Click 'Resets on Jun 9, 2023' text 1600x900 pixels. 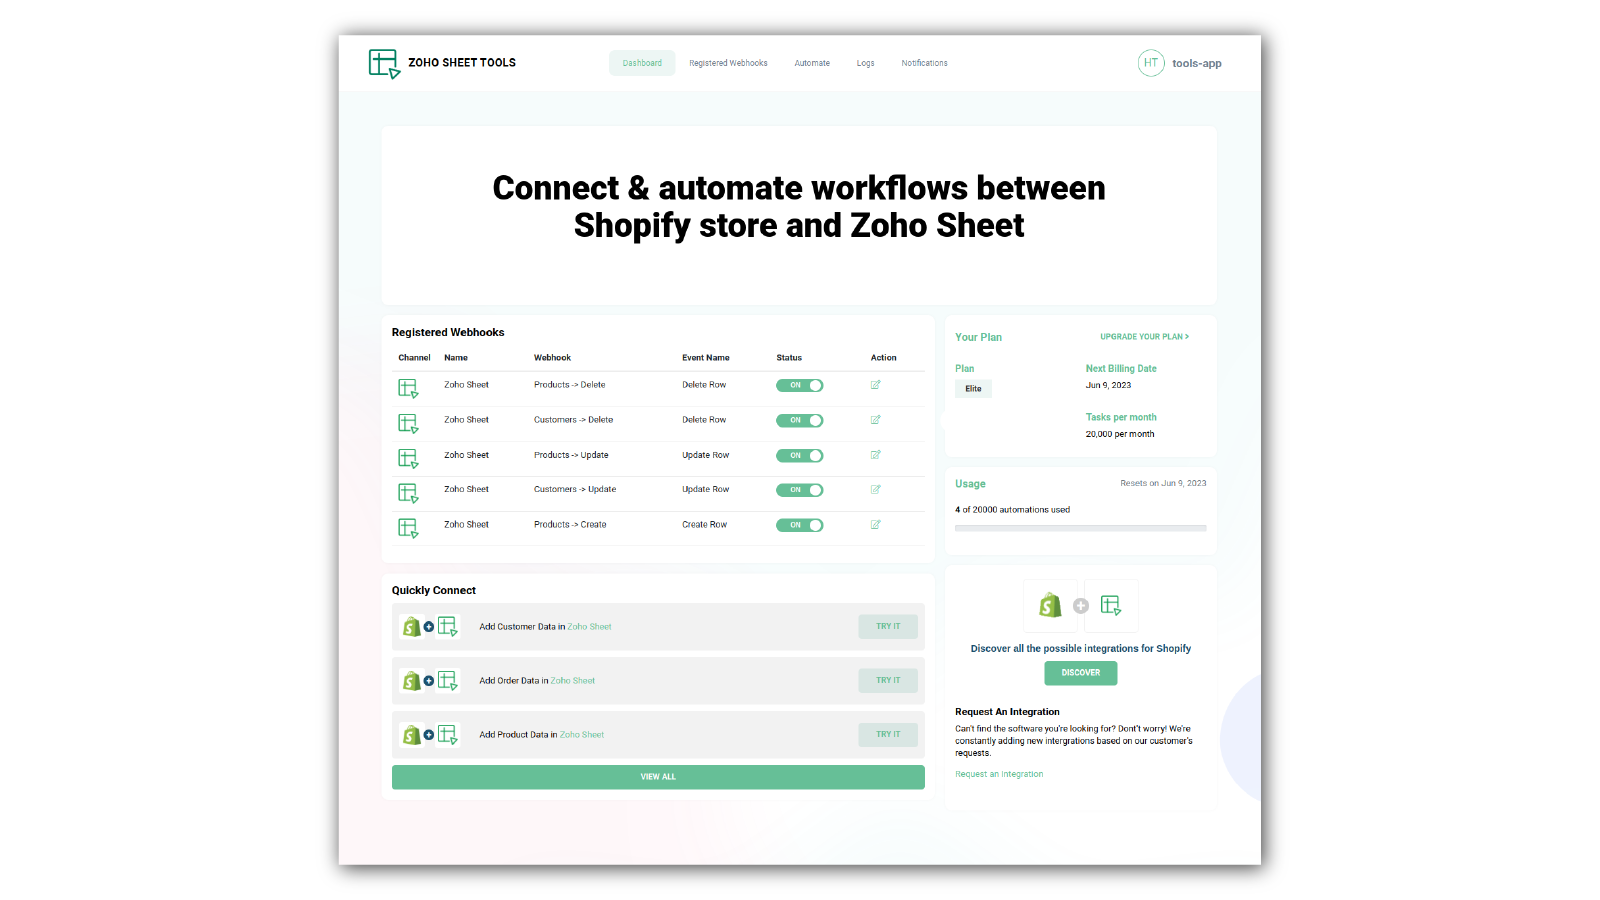pos(1163,483)
